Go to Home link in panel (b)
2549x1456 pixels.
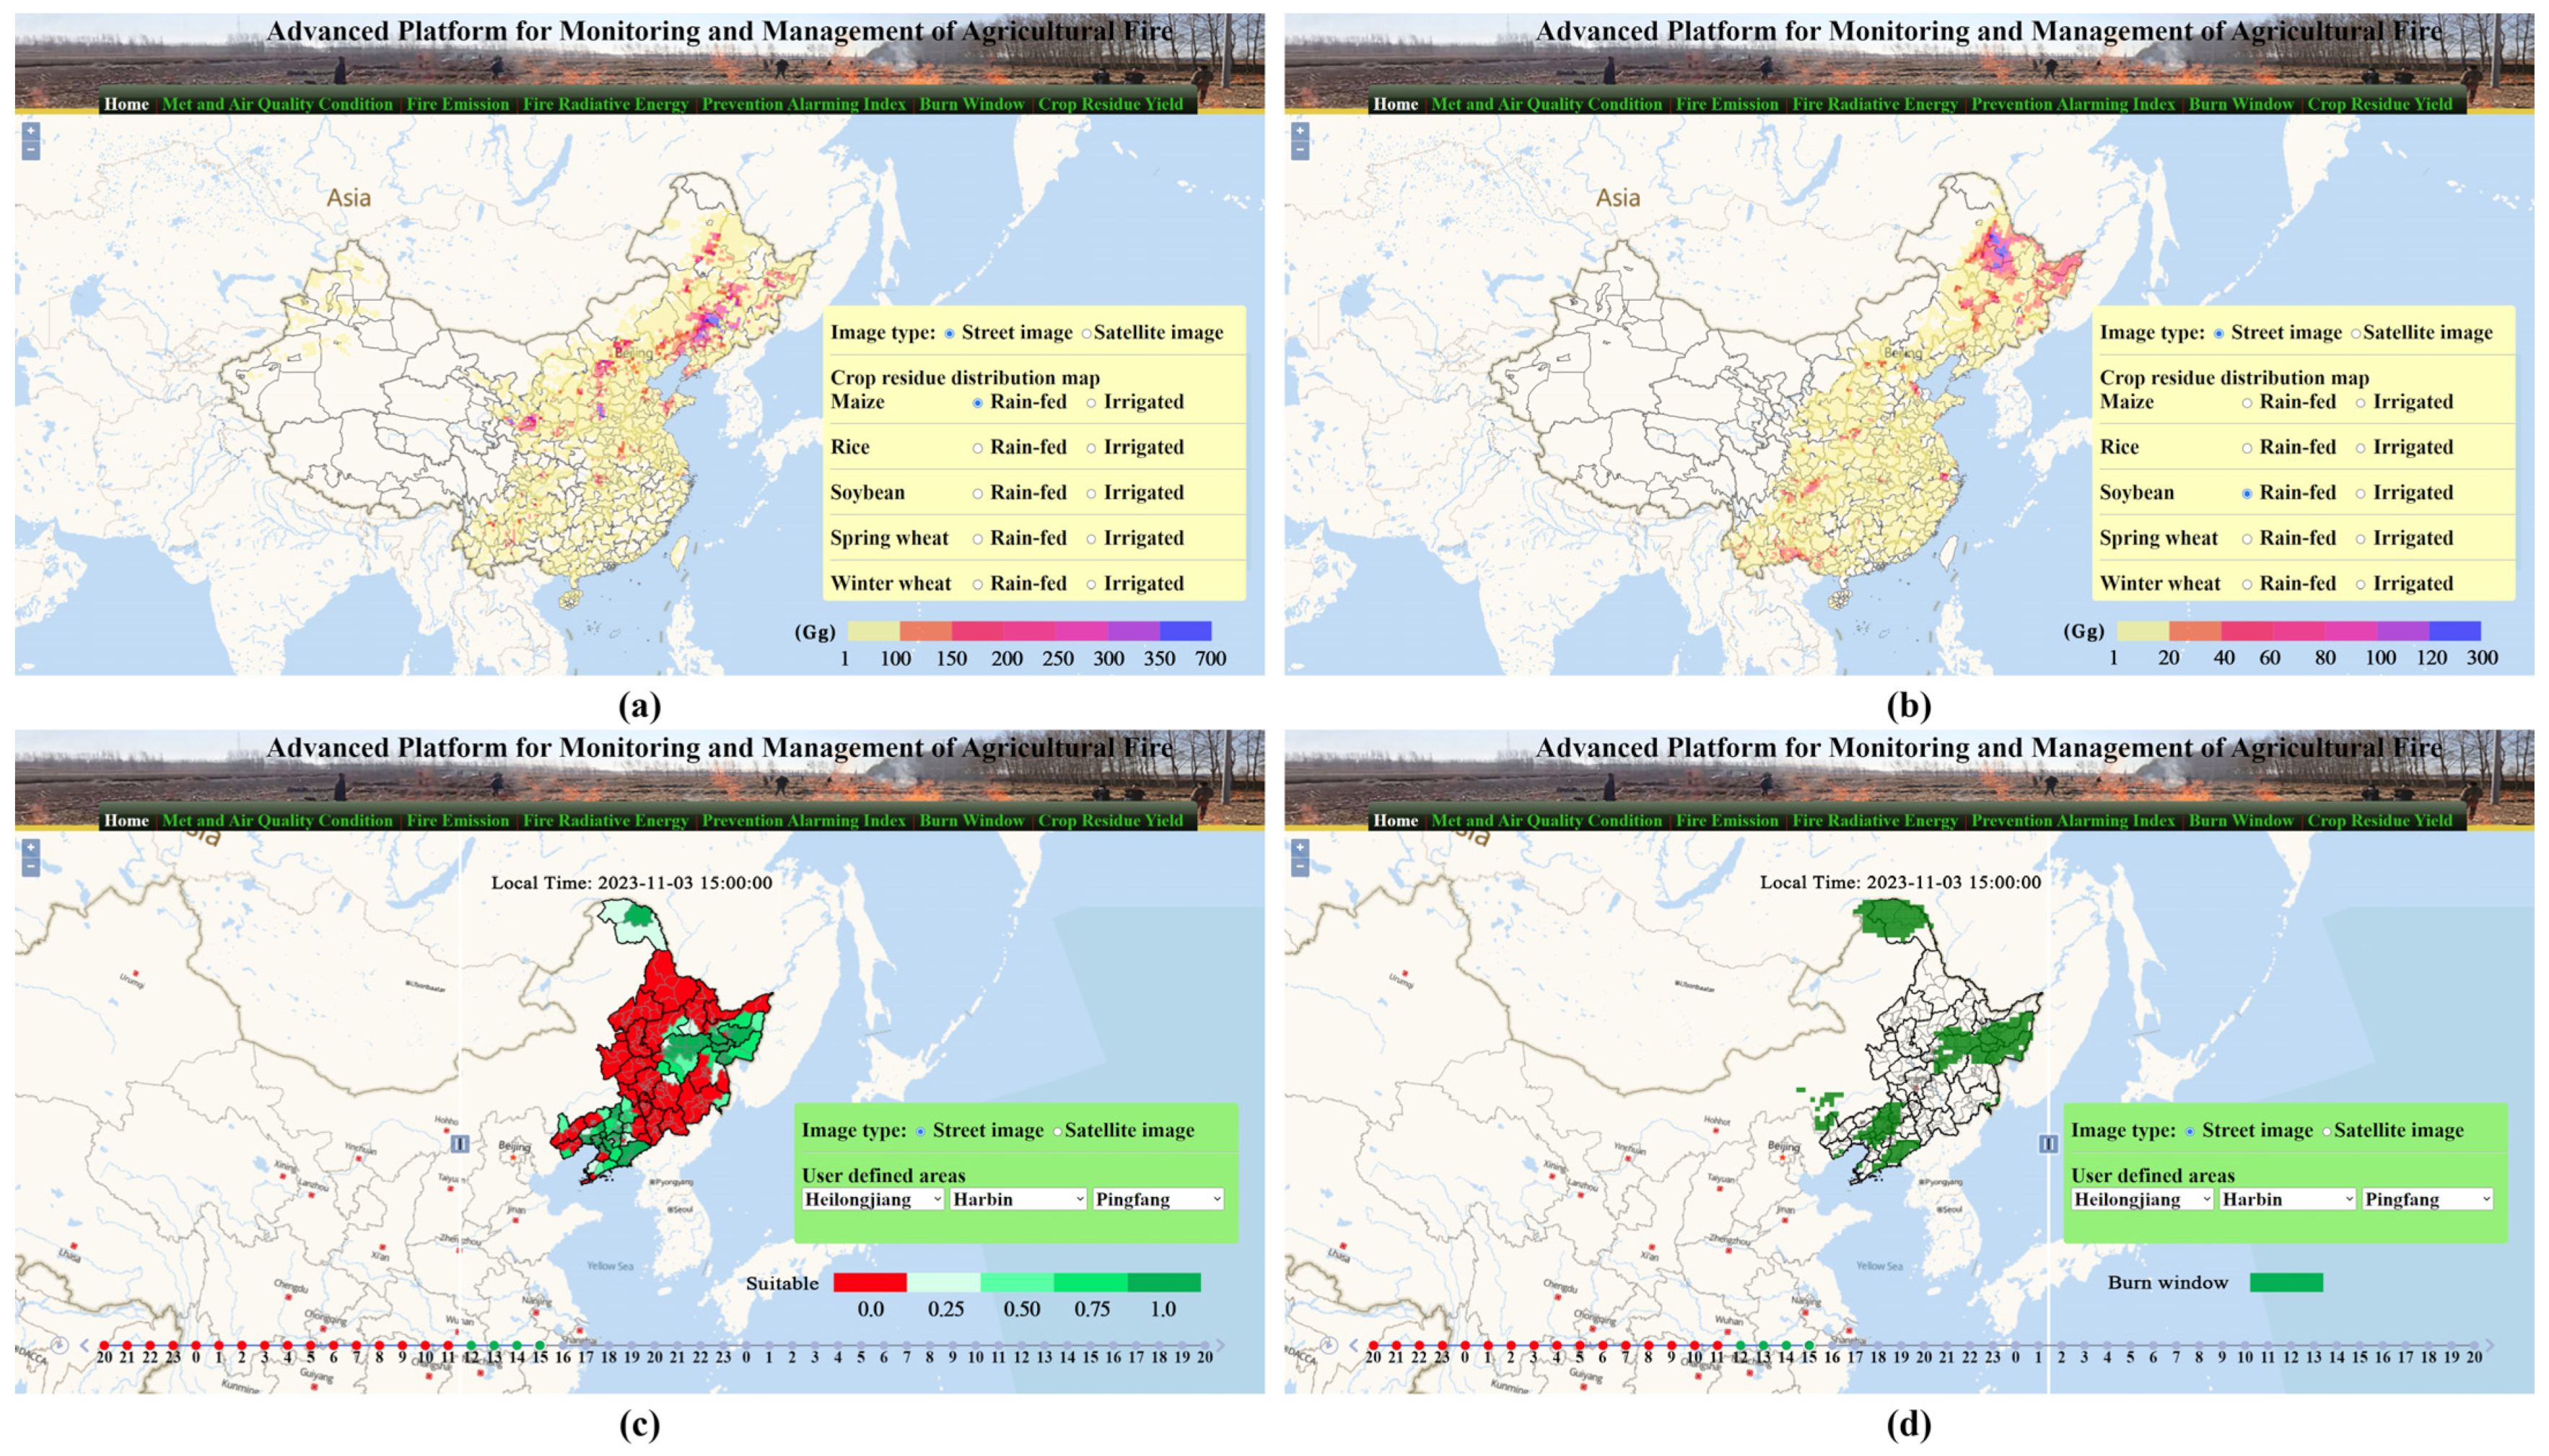click(x=1395, y=104)
